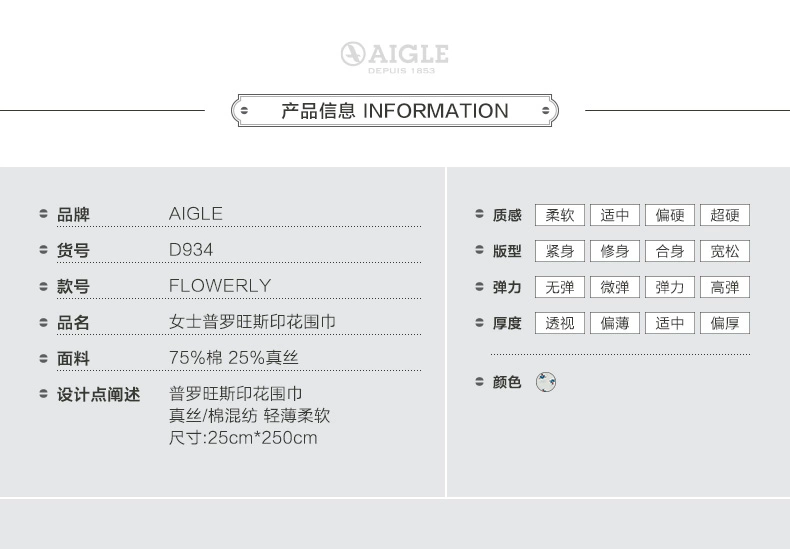Click the product name 女士普罗旺斯印花围巾

252,322
